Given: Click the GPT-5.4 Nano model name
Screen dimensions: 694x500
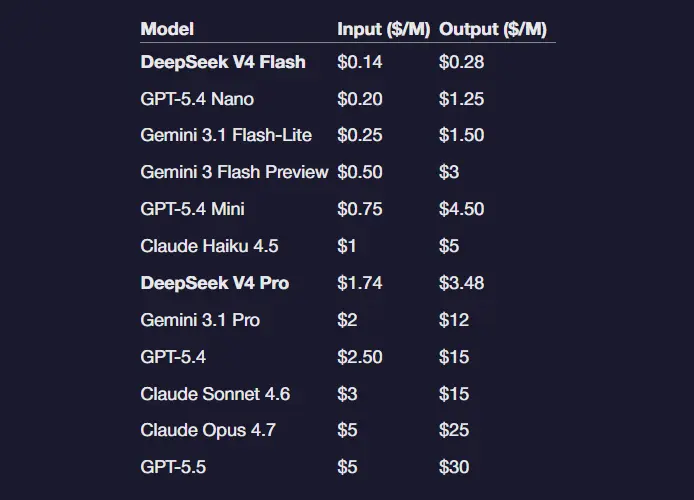Looking at the screenshot, I should tap(197, 99).
